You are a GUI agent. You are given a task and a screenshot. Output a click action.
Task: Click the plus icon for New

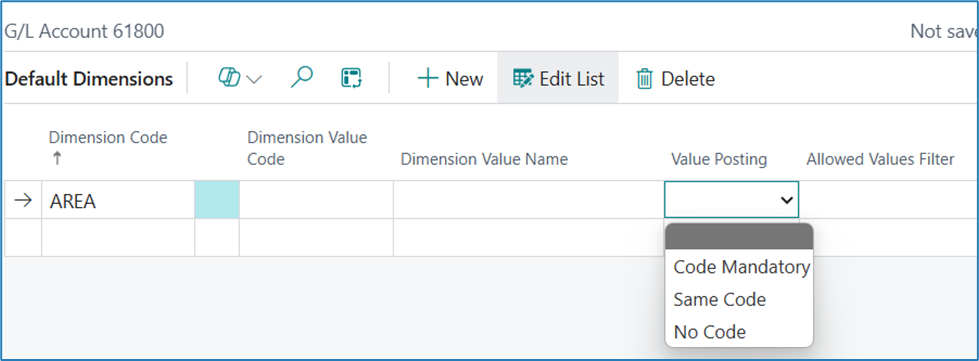[428, 79]
